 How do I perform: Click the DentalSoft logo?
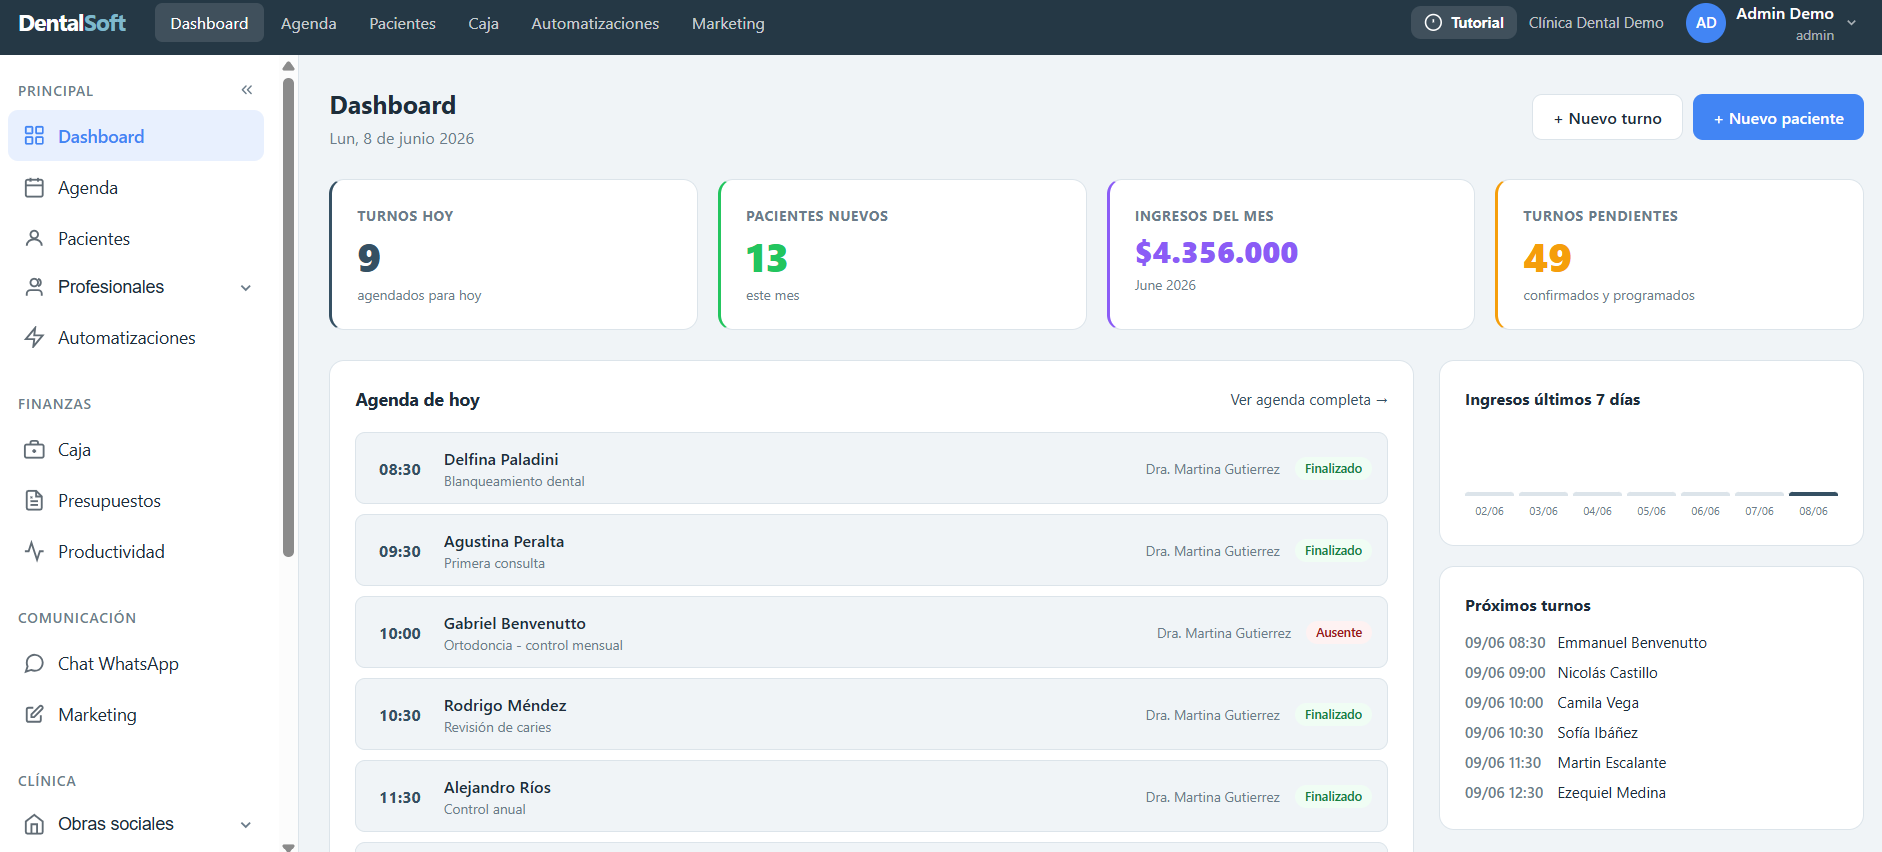pyautogui.click(x=72, y=23)
